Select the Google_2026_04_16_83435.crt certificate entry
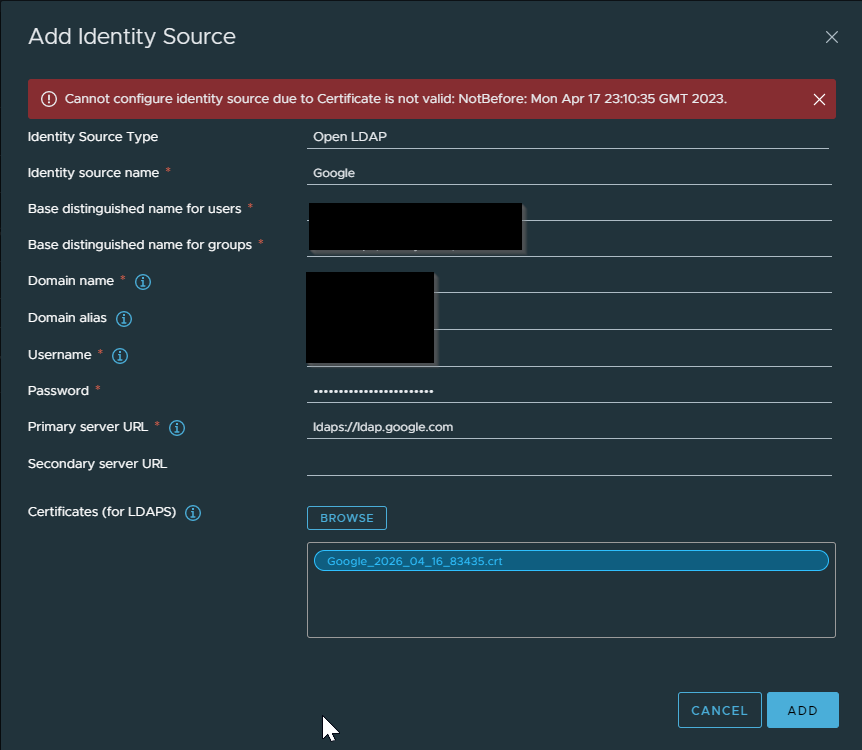862x750 pixels. click(x=570, y=560)
